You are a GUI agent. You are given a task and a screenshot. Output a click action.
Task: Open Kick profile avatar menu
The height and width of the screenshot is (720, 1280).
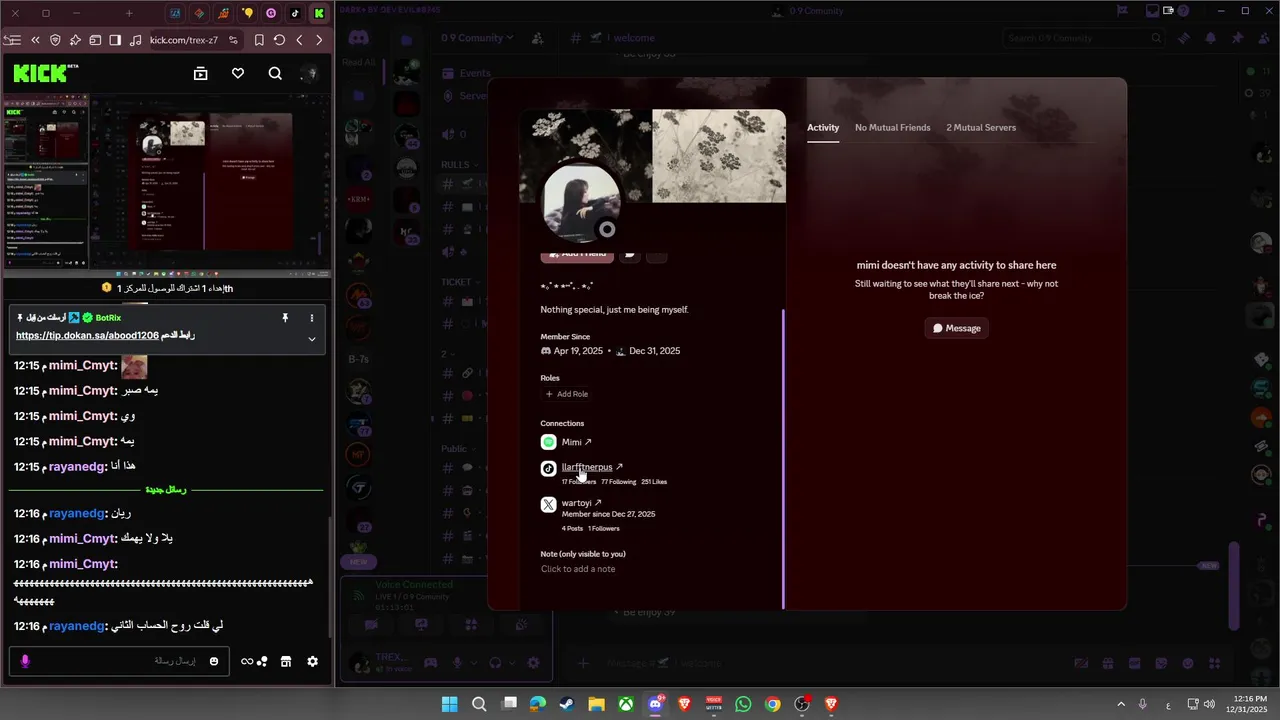(310, 73)
